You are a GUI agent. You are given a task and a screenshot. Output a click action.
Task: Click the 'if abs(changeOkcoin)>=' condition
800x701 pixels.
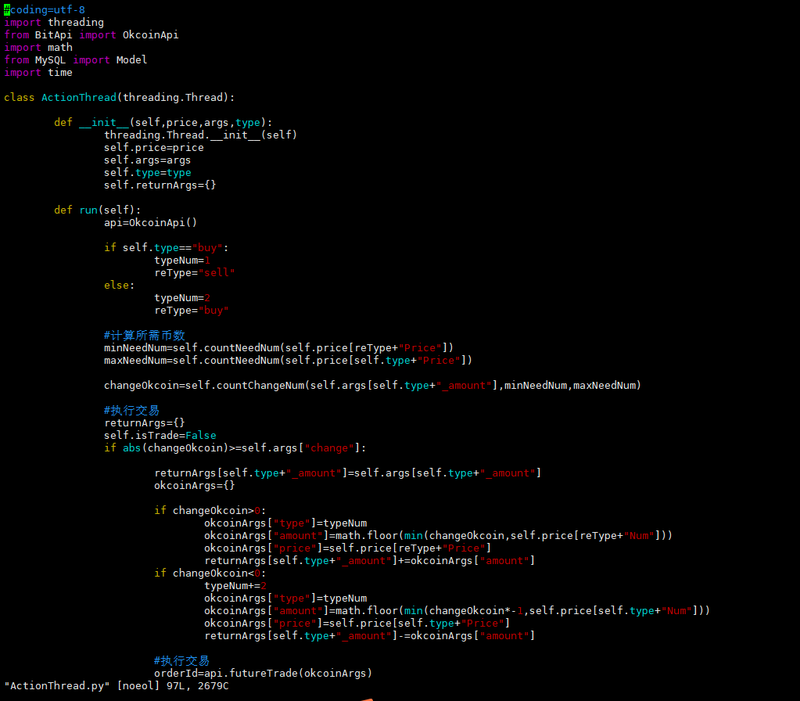[235, 448]
